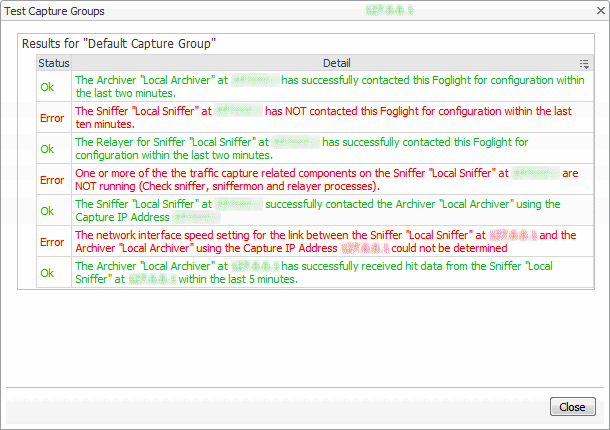The width and height of the screenshot is (610, 430).
Task: Select Ok status for Archiver configuration row
Action: (47, 87)
